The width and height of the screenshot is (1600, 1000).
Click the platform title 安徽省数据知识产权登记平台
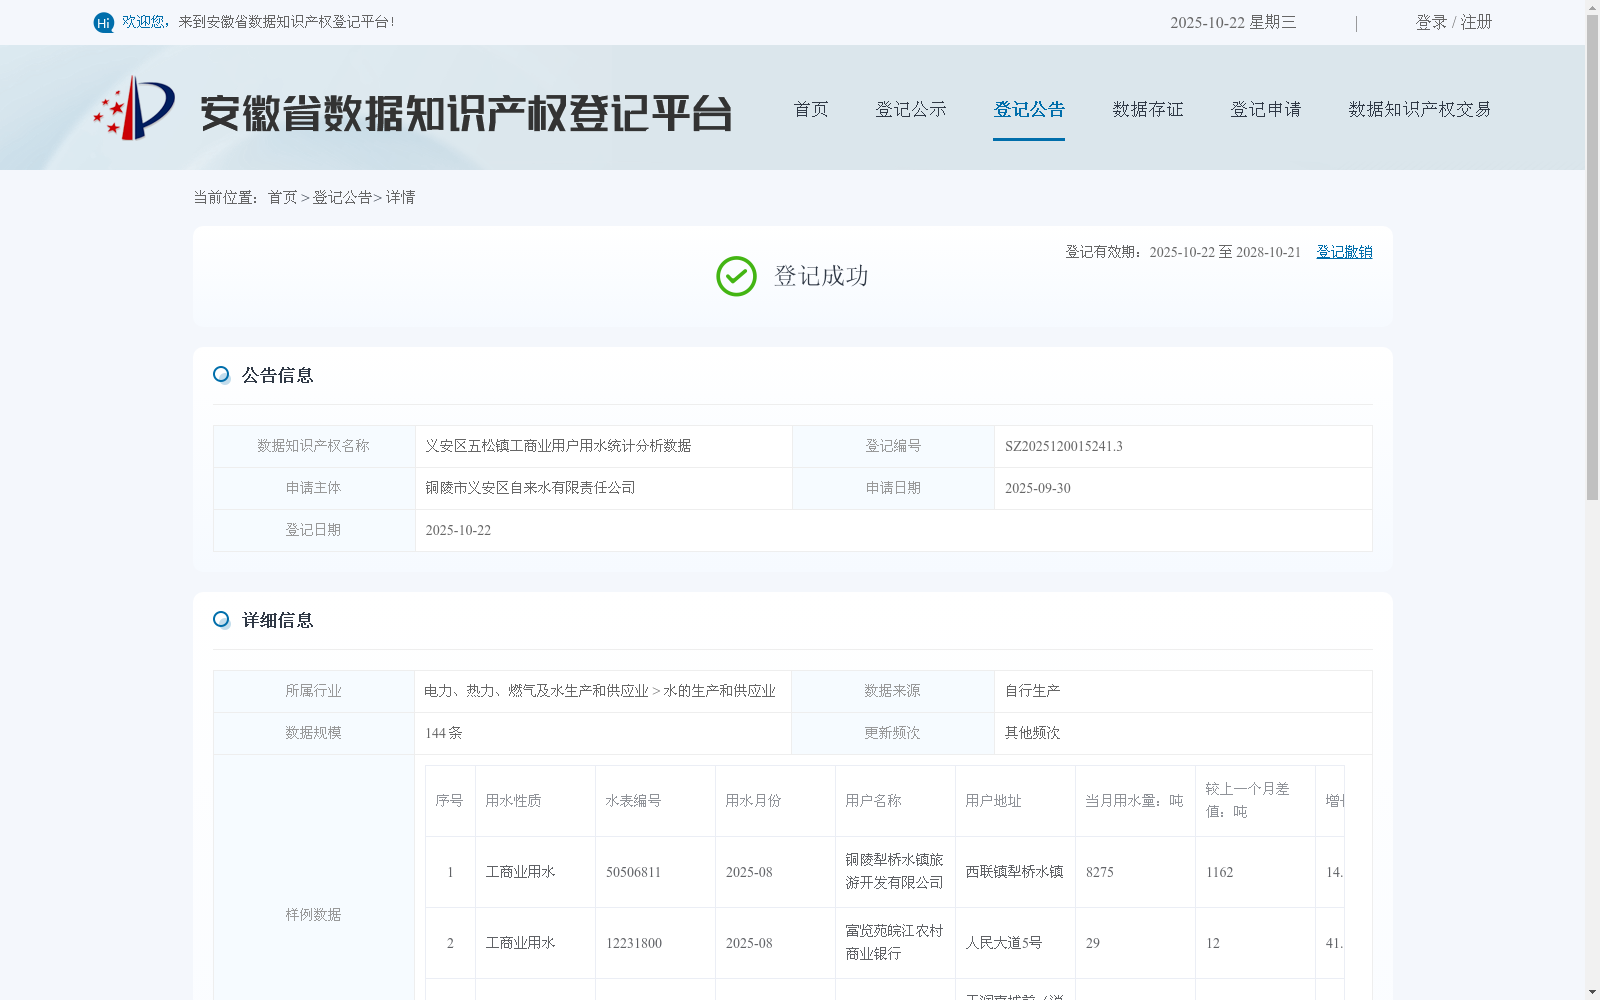point(466,113)
